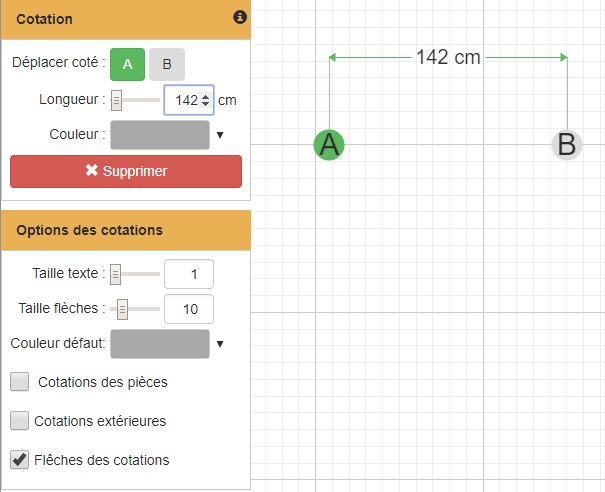605x492 pixels.
Task: Open the Couleur défaut dropdown arrow
Action: tap(220, 344)
